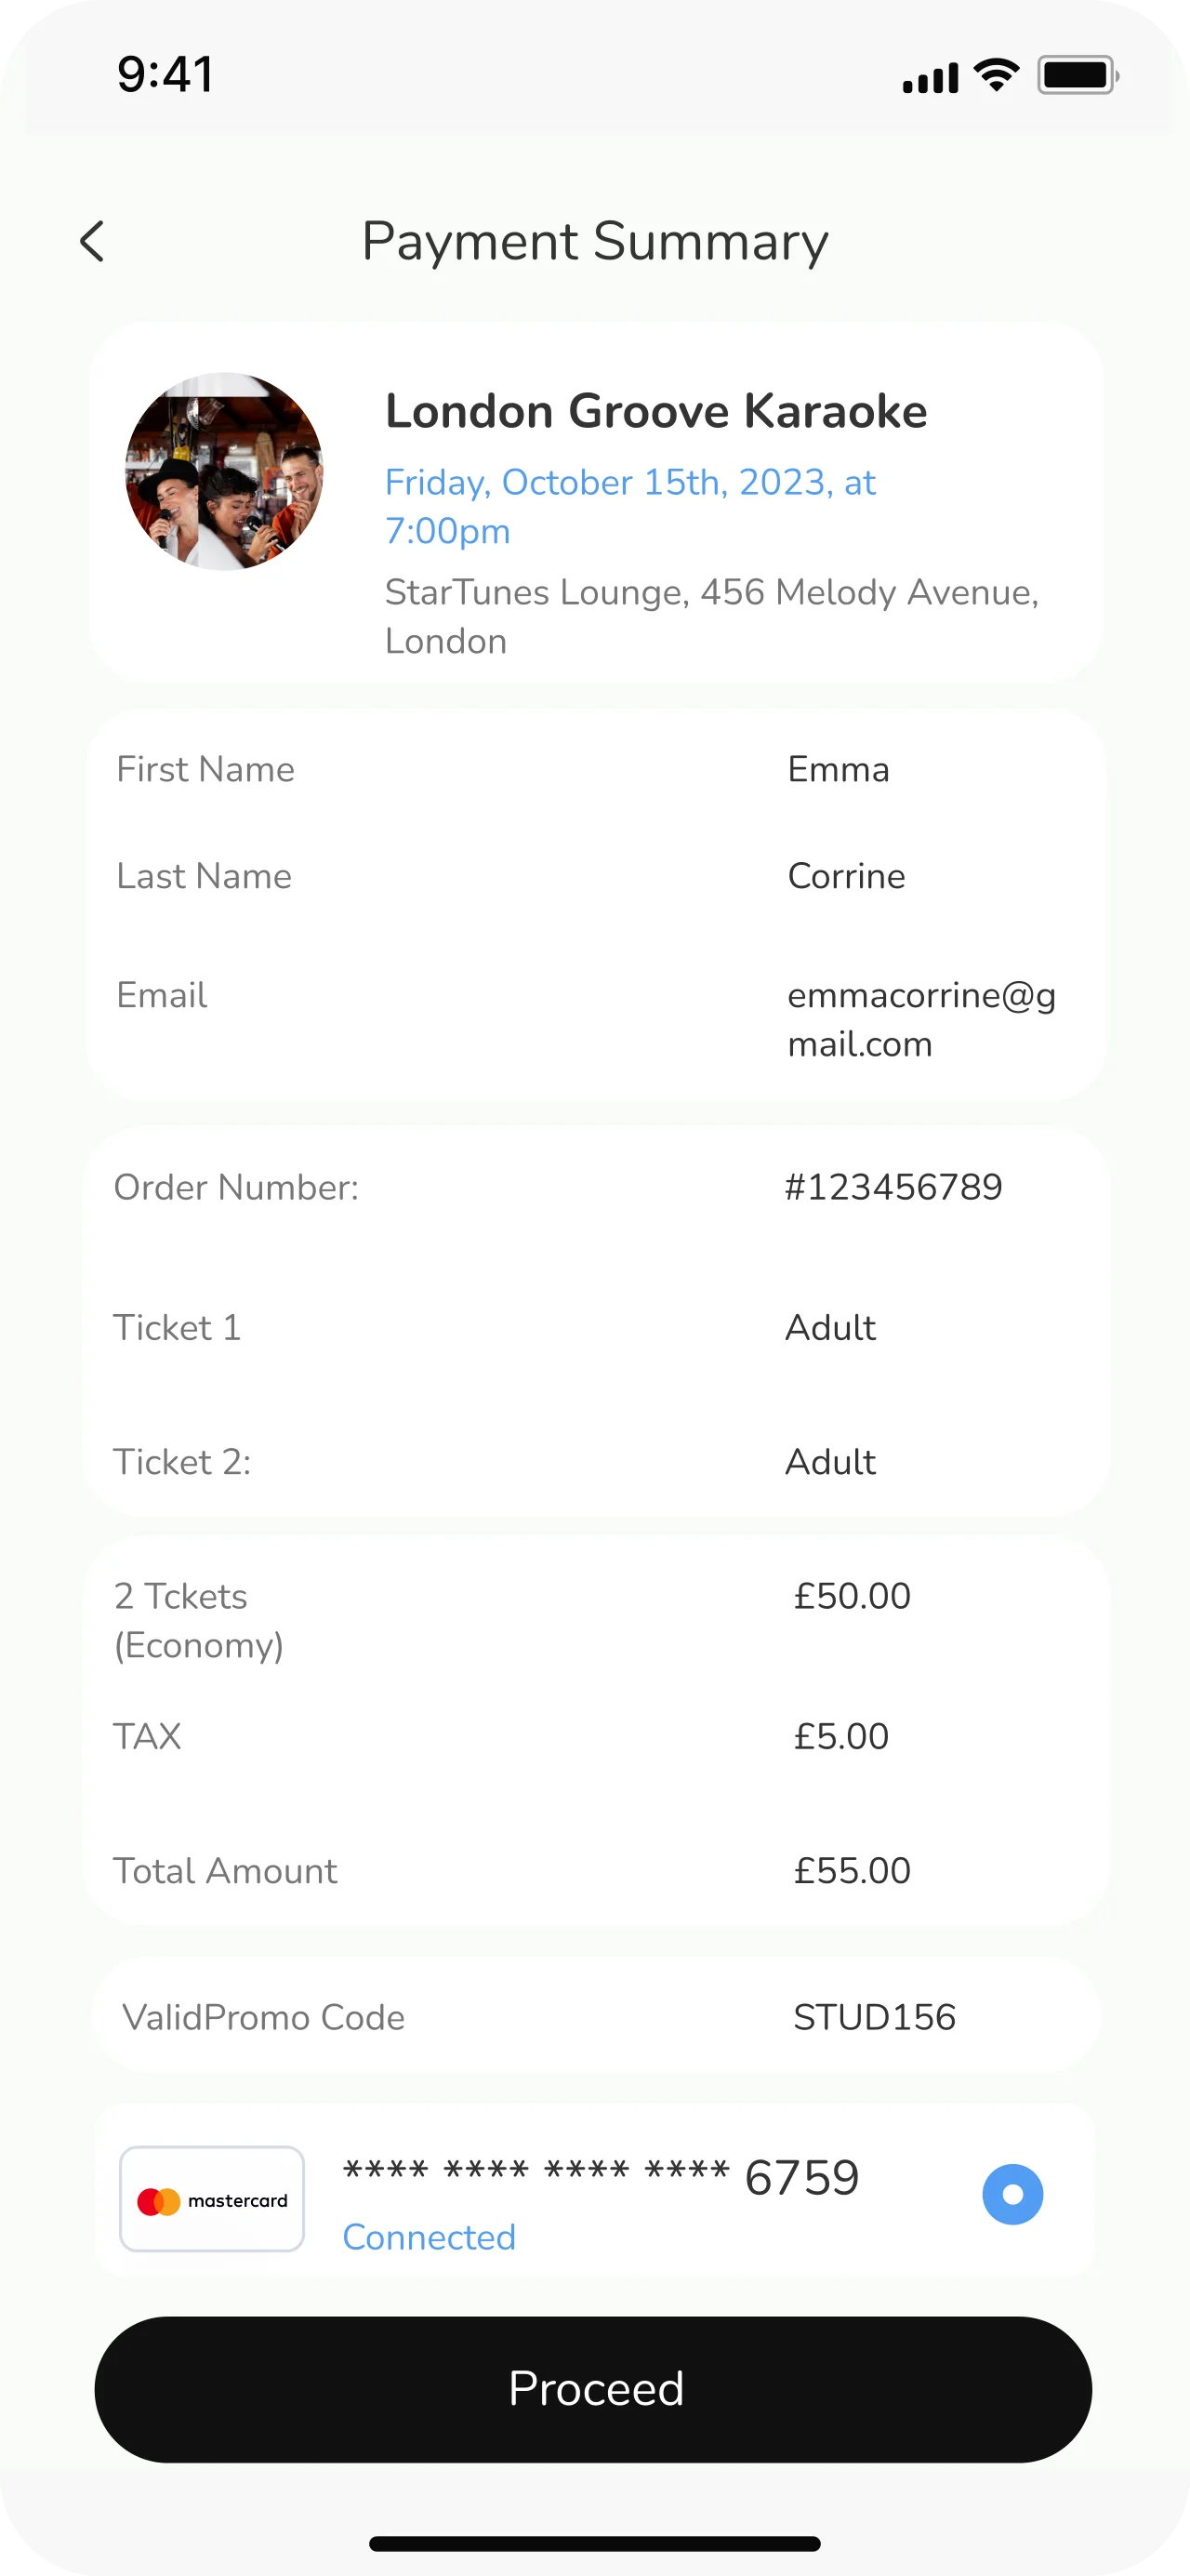This screenshot has height=2576, width=1190.
Task: Tap the London Groove Karaoke event title
Action: (x=656, y=411)
